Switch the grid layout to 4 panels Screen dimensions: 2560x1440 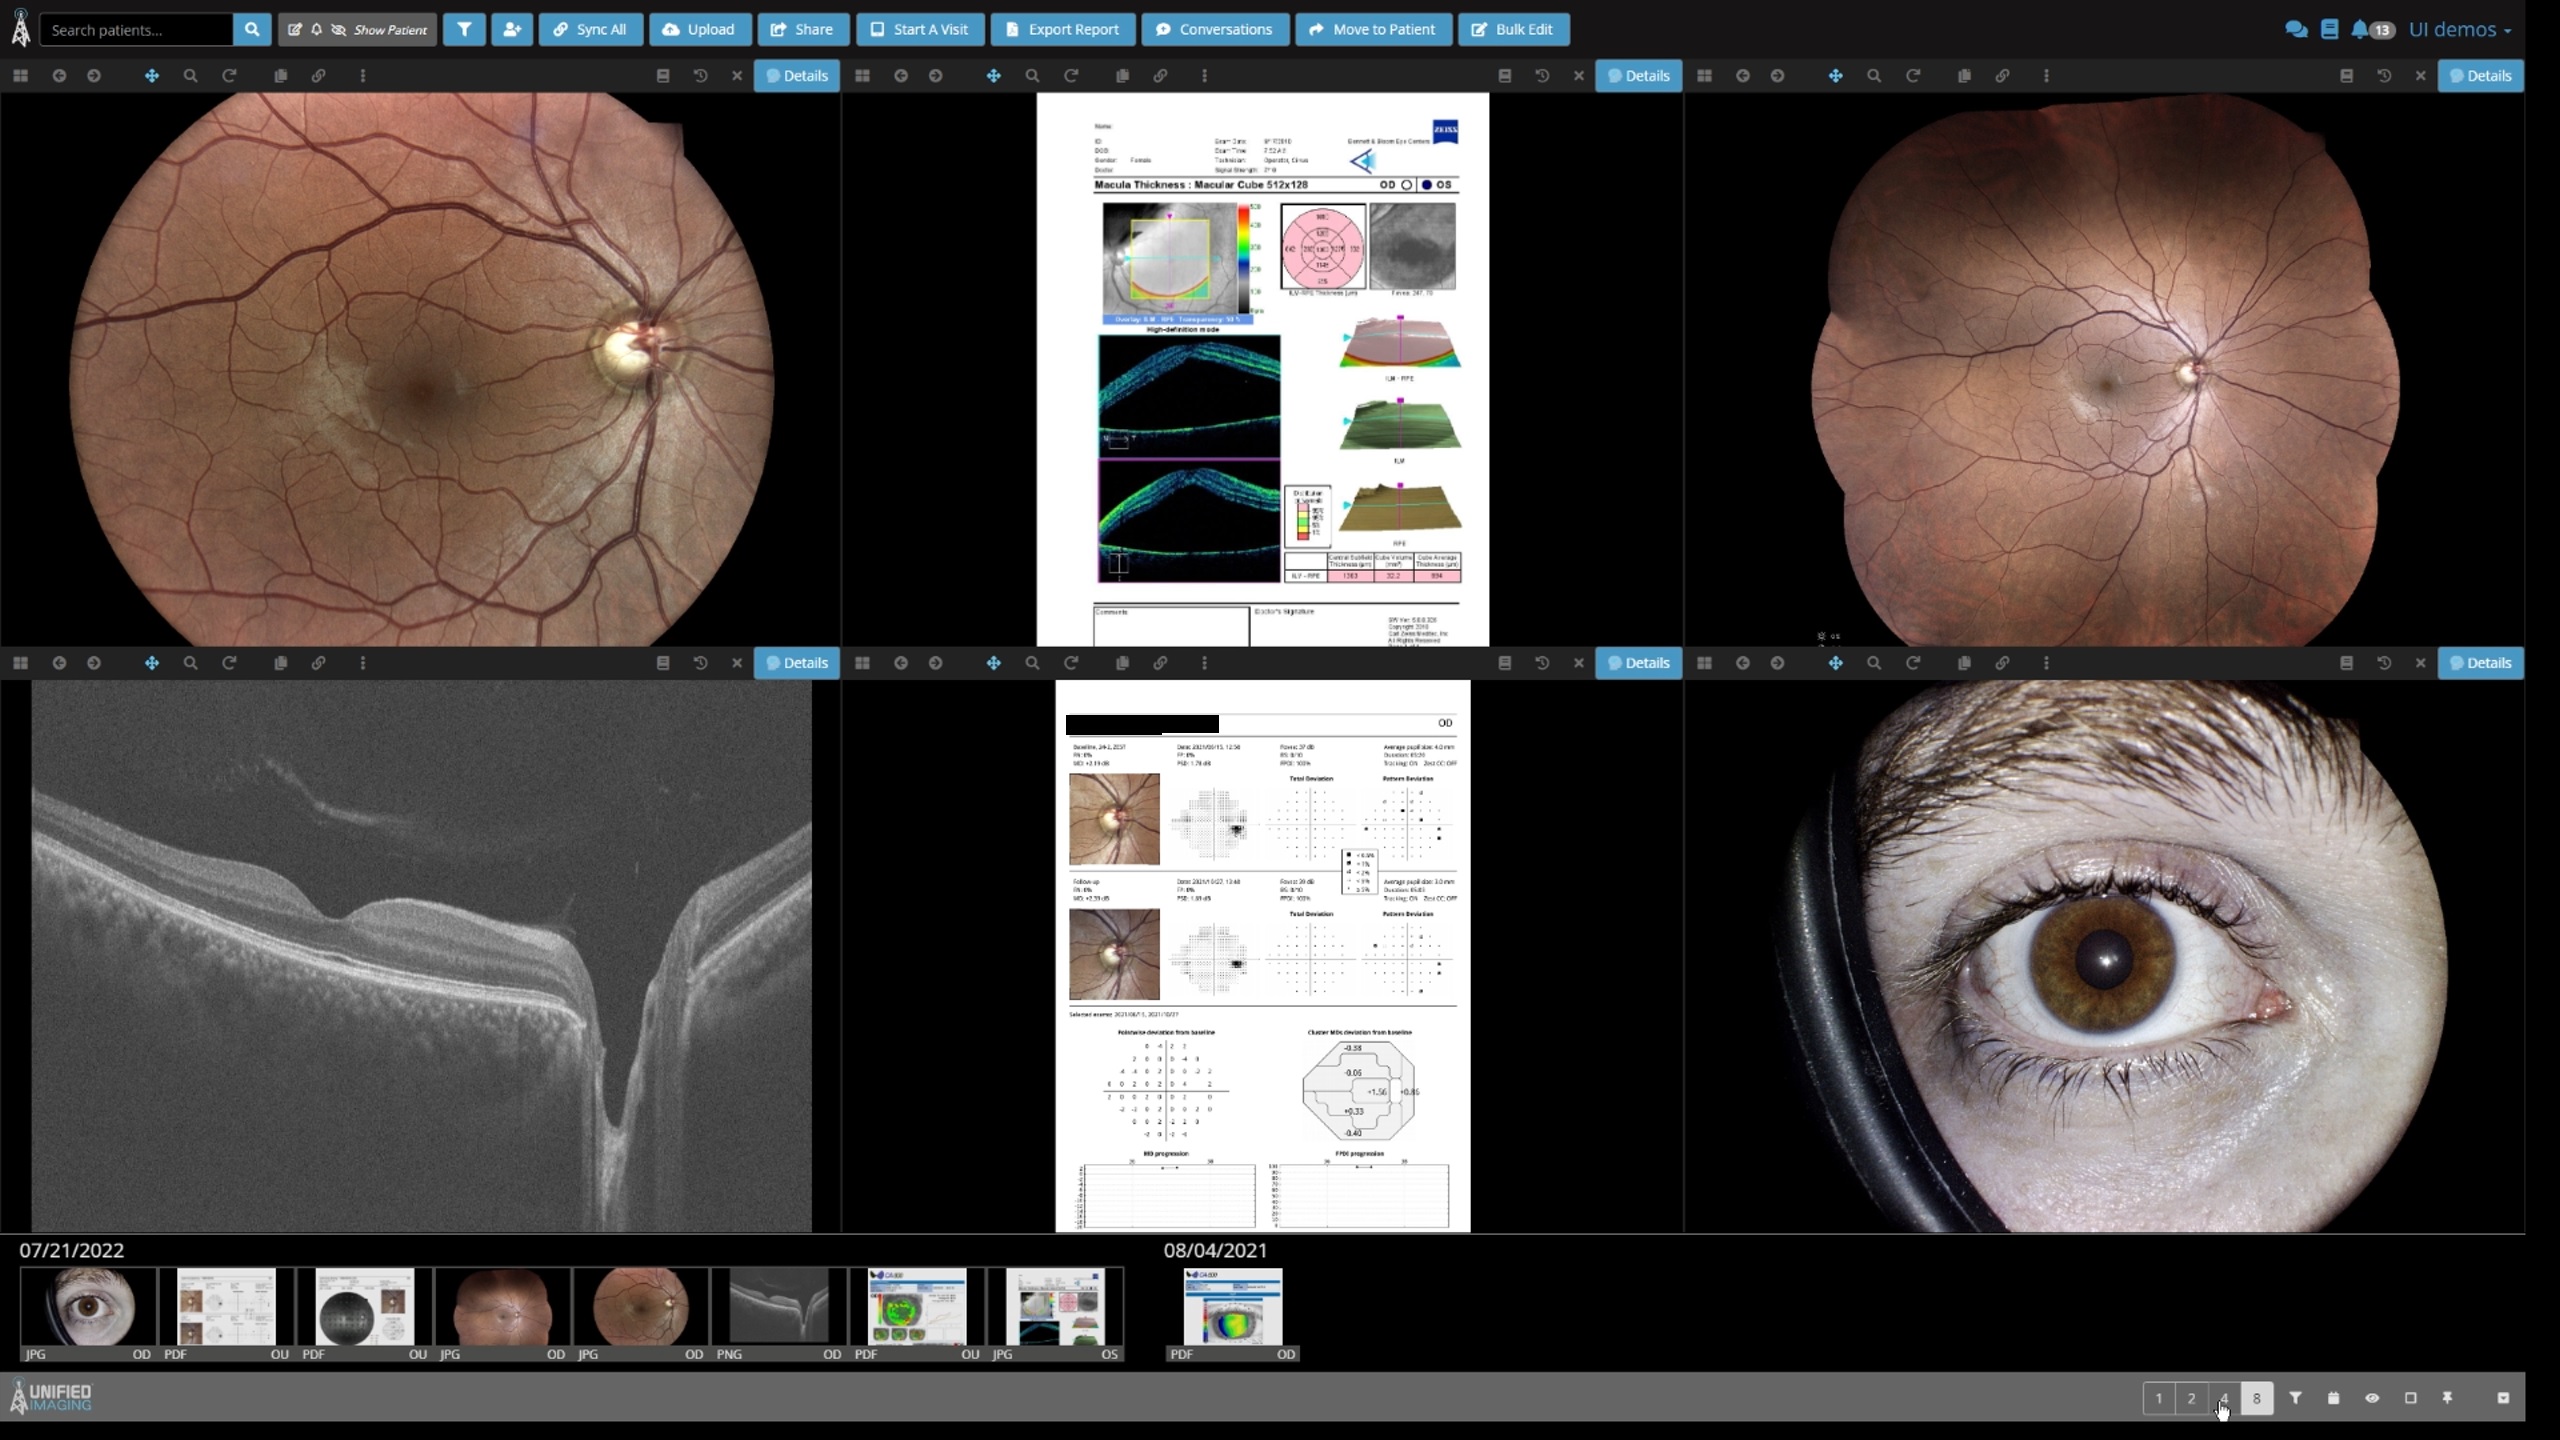(2224, 1398)
